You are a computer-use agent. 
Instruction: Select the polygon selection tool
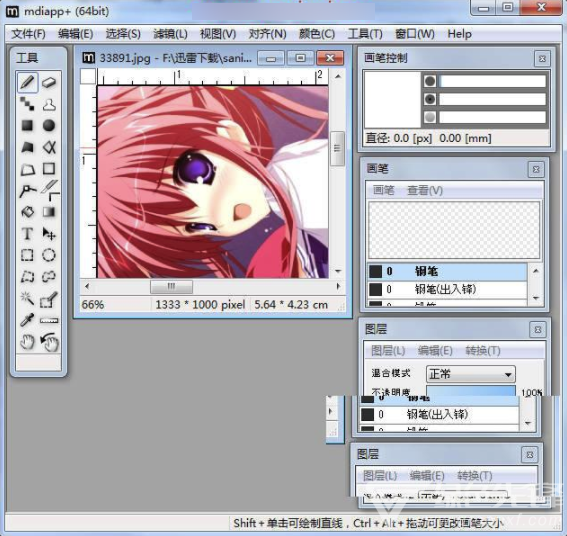[x=27, y=277]
